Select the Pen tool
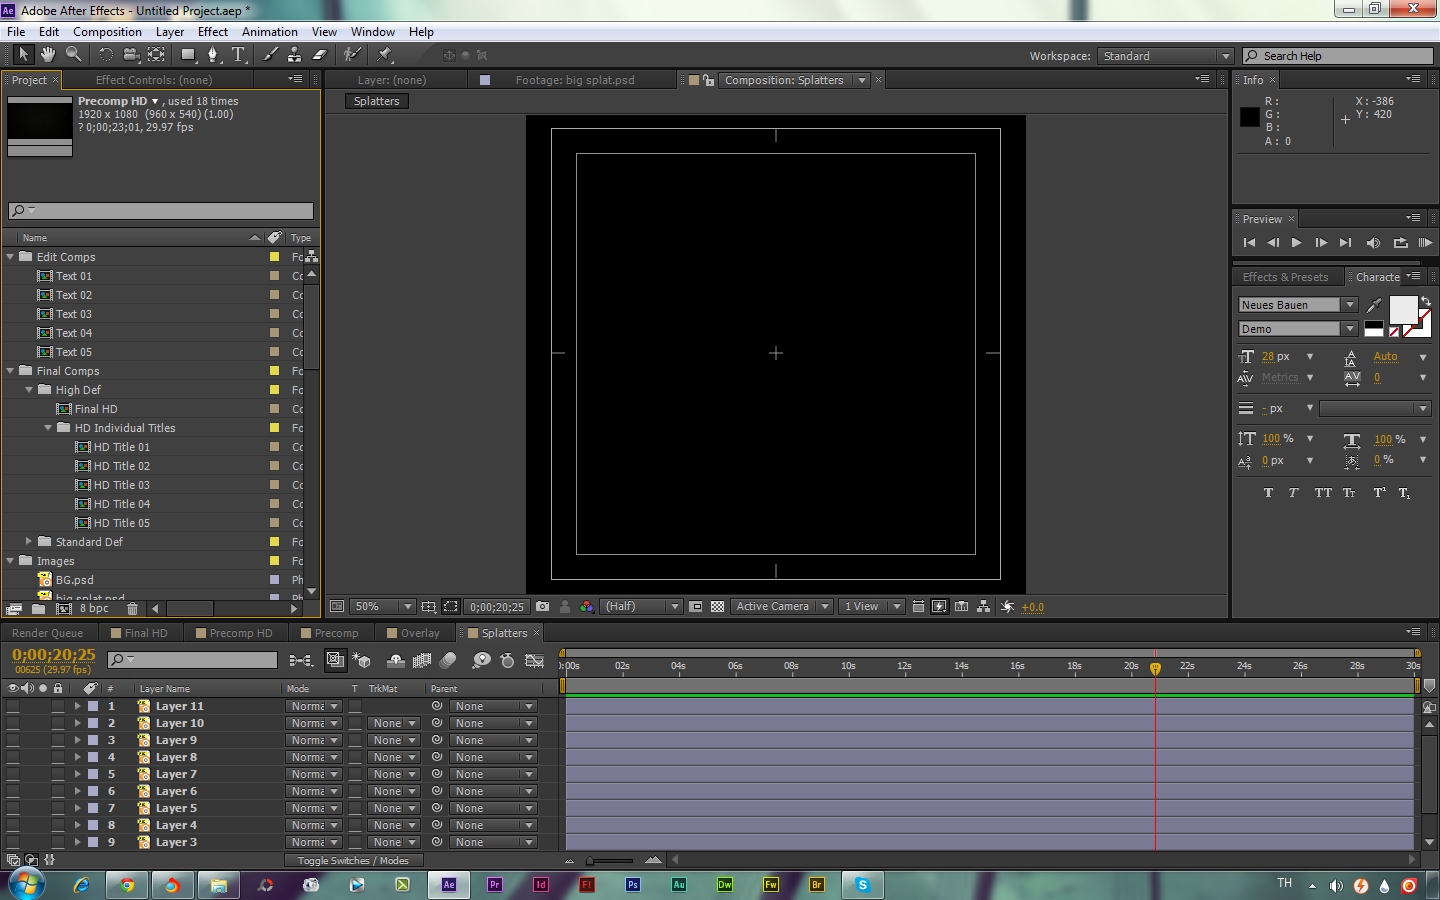 click(x=212, y=55)
